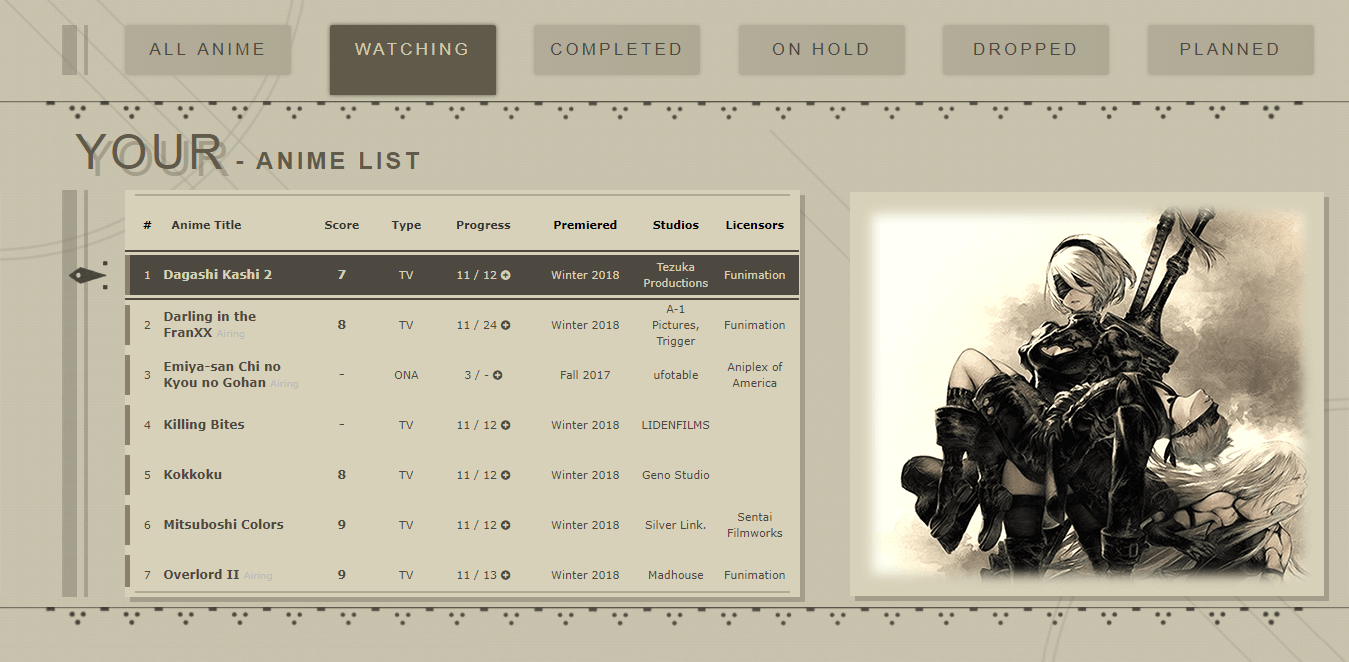Screen dimensions: 1349x662
Task: Open the Mitsuboshi Colors entry
Action: point(224,525)
